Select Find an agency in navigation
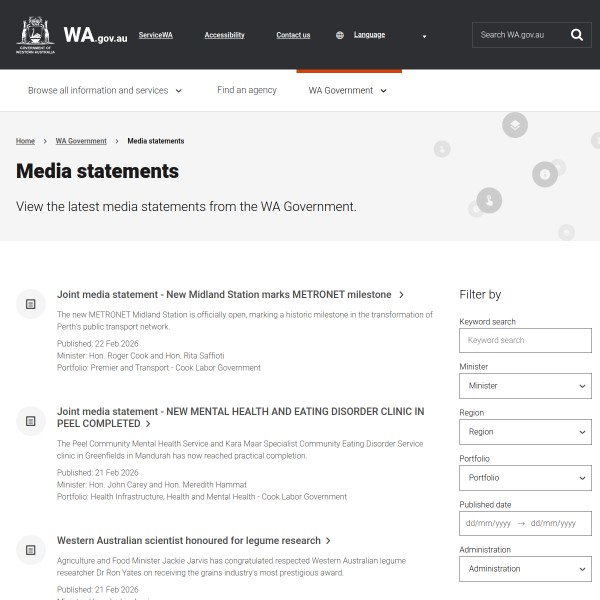The height and width of the screenshot is (600, 600). (x=247, y=90)
